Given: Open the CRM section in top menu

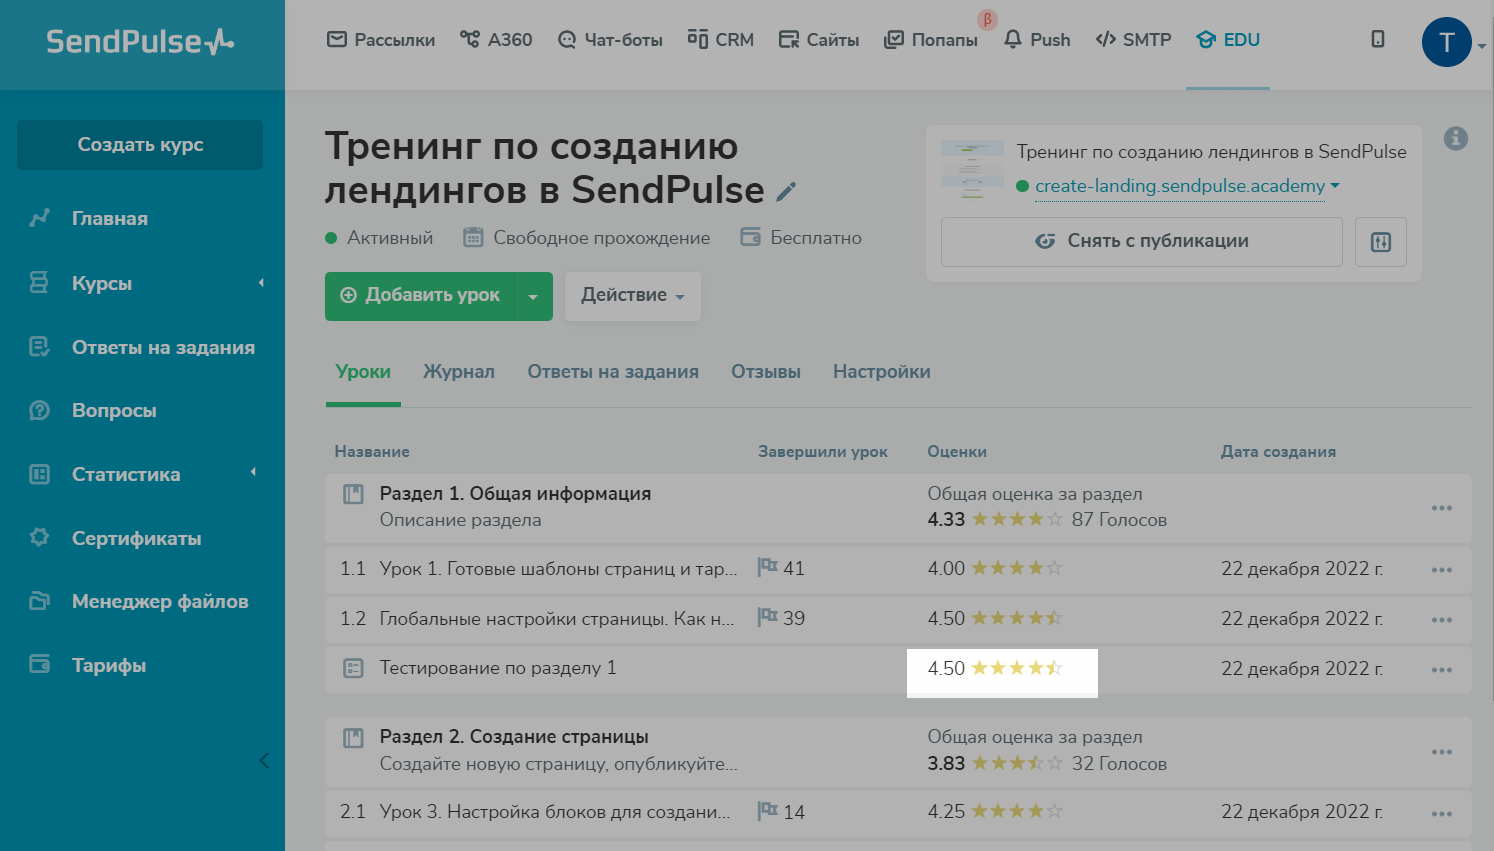Looking at the screenshot, I should click(721, 40).
